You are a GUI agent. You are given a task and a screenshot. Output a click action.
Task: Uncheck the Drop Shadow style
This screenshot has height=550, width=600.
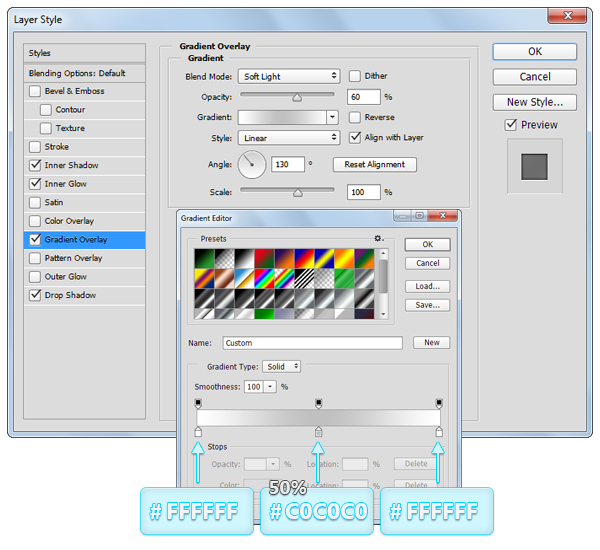pyautogui.click(x=36, y=295)
